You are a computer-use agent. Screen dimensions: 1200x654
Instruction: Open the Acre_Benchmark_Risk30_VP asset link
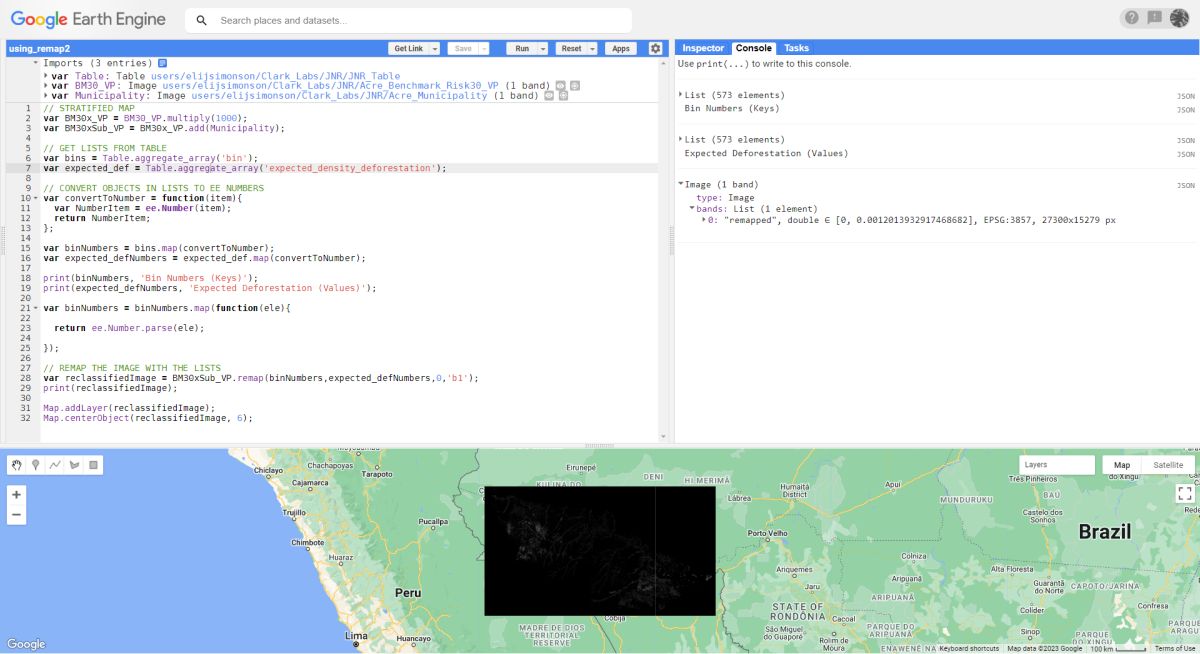(x=330, y=86)
